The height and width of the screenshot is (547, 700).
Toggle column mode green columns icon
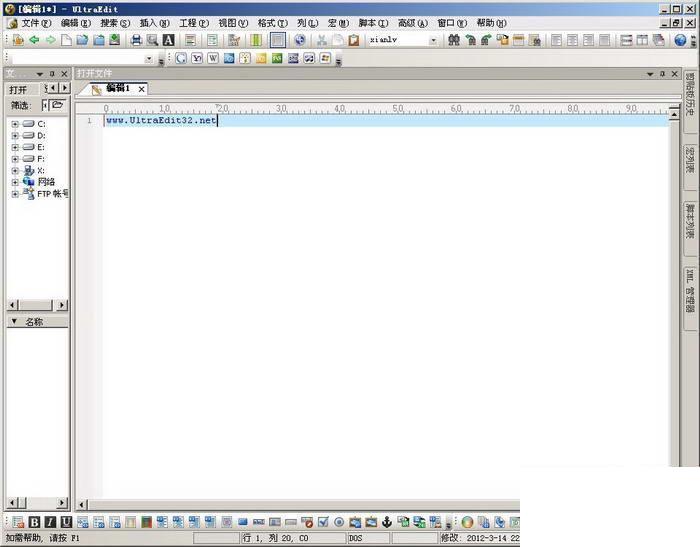point(256,40)
